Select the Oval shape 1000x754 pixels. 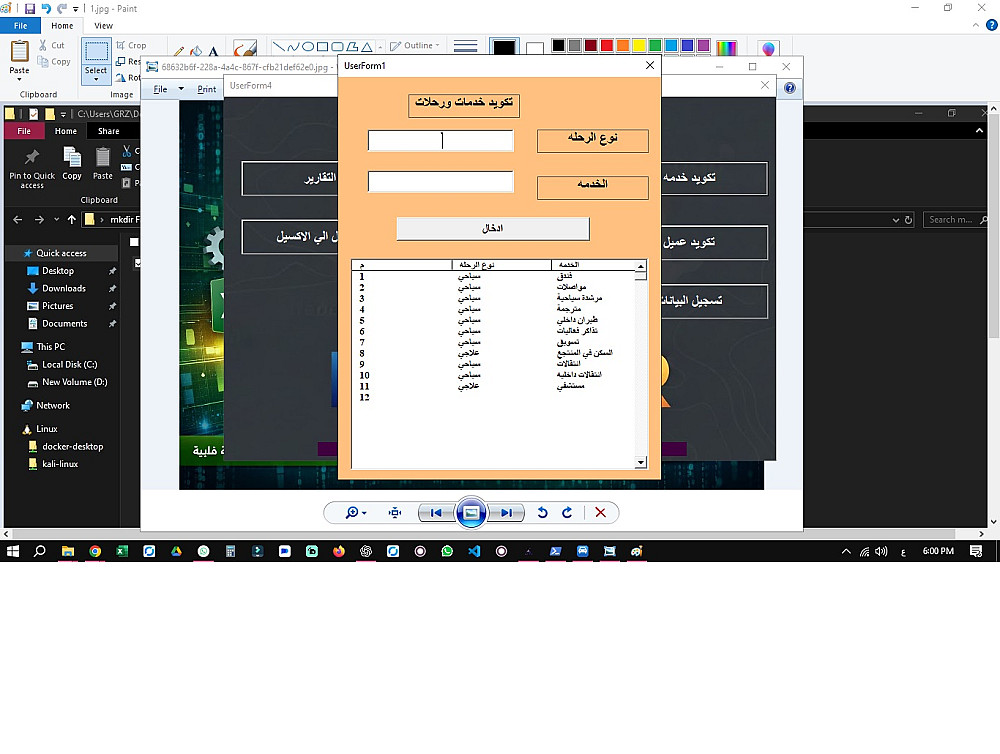coord(308,47)
